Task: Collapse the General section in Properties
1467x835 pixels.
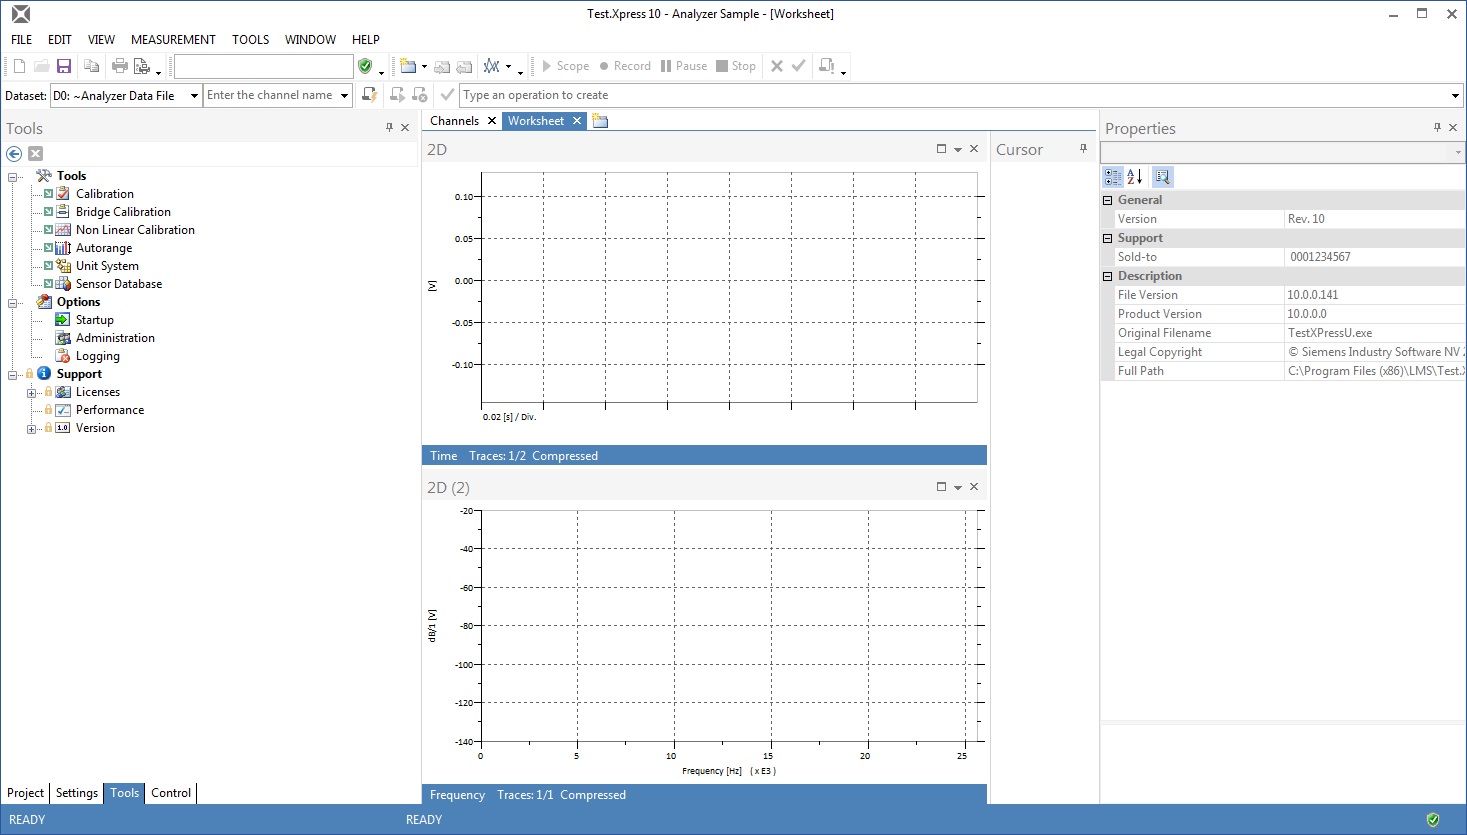Action: [1108, 200]
